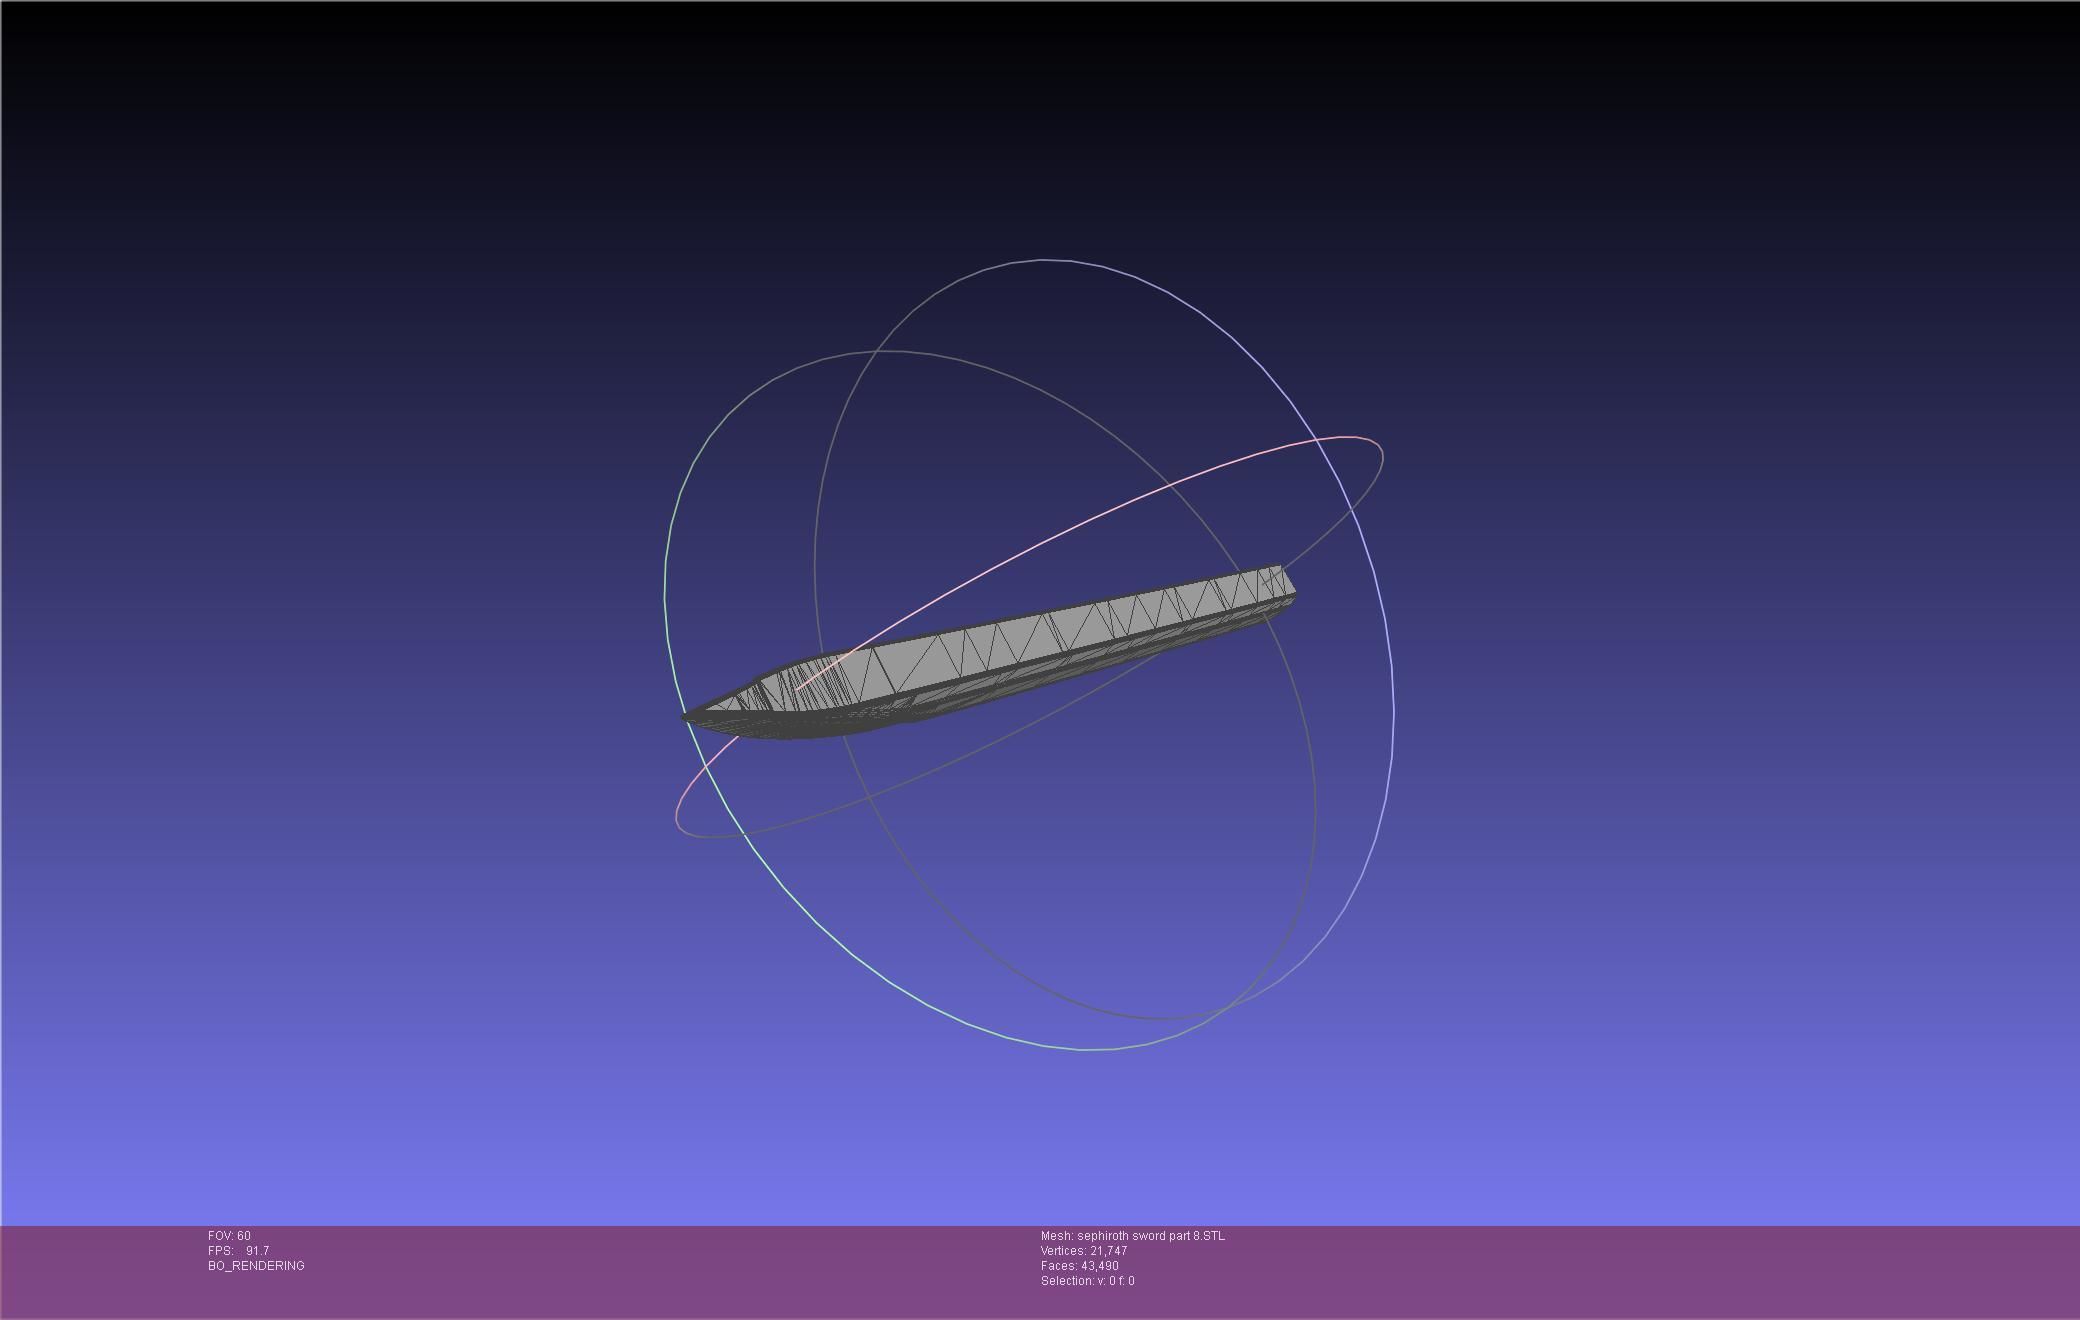Click the FOV: 60 status text
The width and height of the screenshot is (2080, 1320).
(x=229, y=1236)
